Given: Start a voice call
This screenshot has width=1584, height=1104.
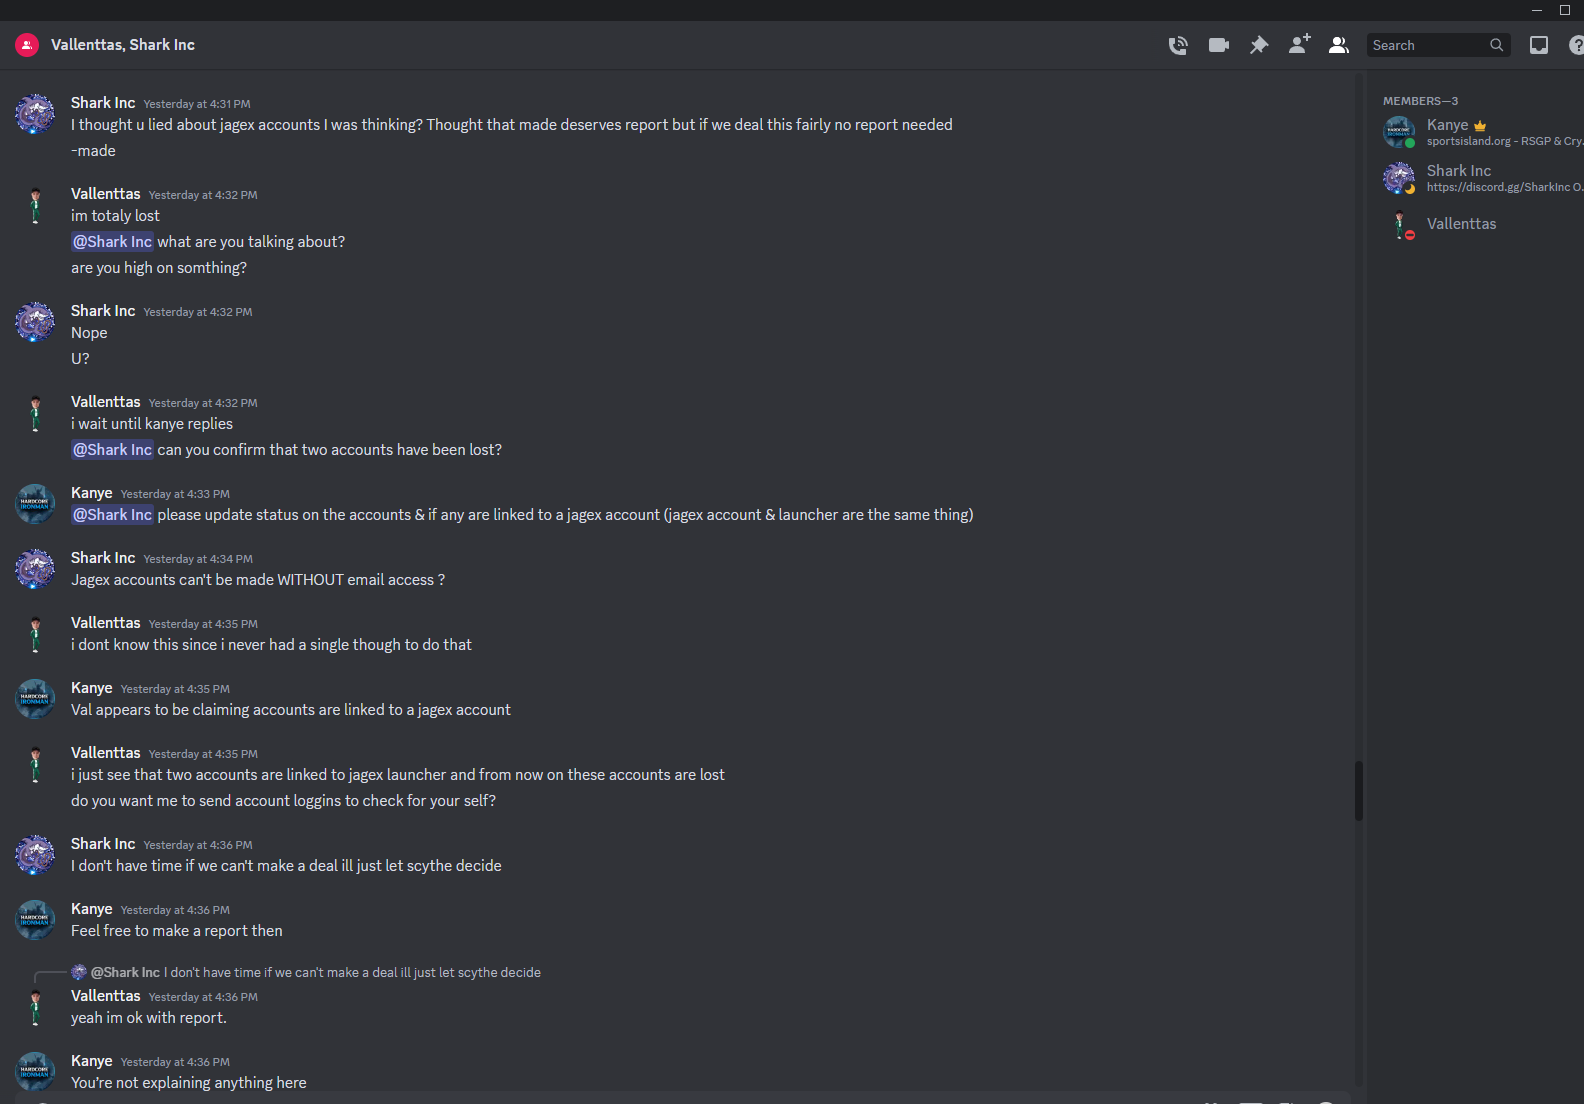Looking at the screenshot, I should pyautogui.click(x=1178, y=45).
